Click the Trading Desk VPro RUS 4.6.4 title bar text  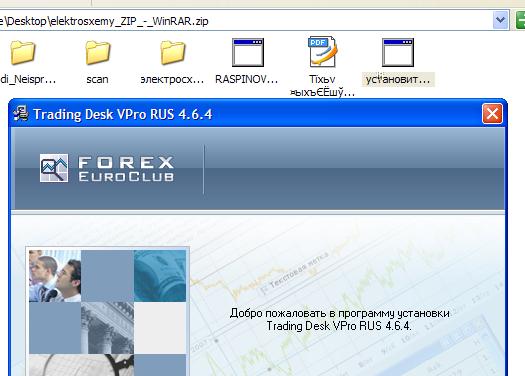click(x=123, y=114)
